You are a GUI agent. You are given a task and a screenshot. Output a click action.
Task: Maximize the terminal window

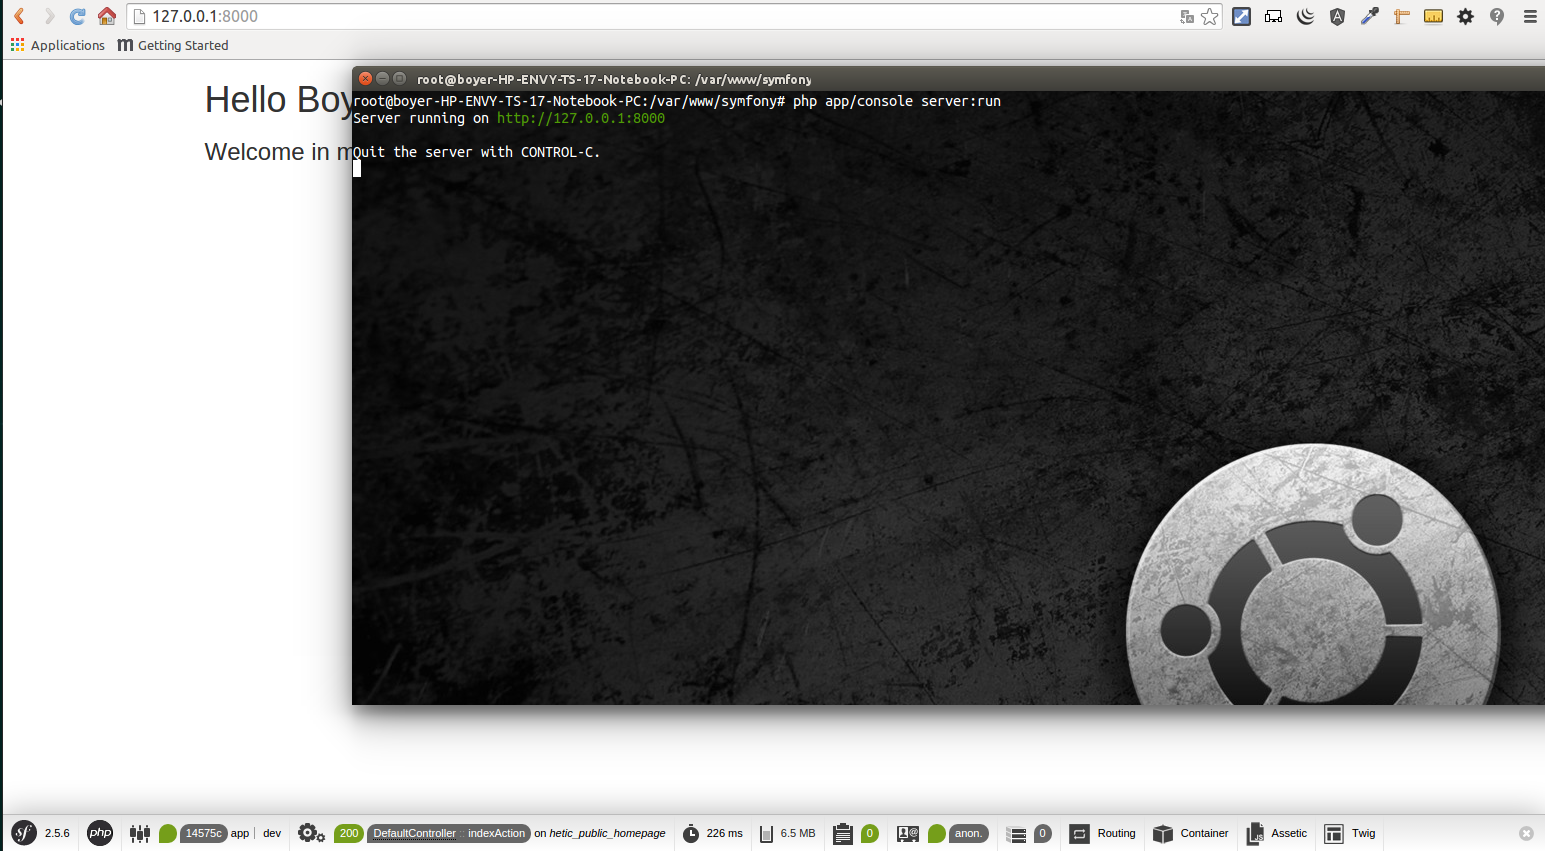click(x=399, y=78)
